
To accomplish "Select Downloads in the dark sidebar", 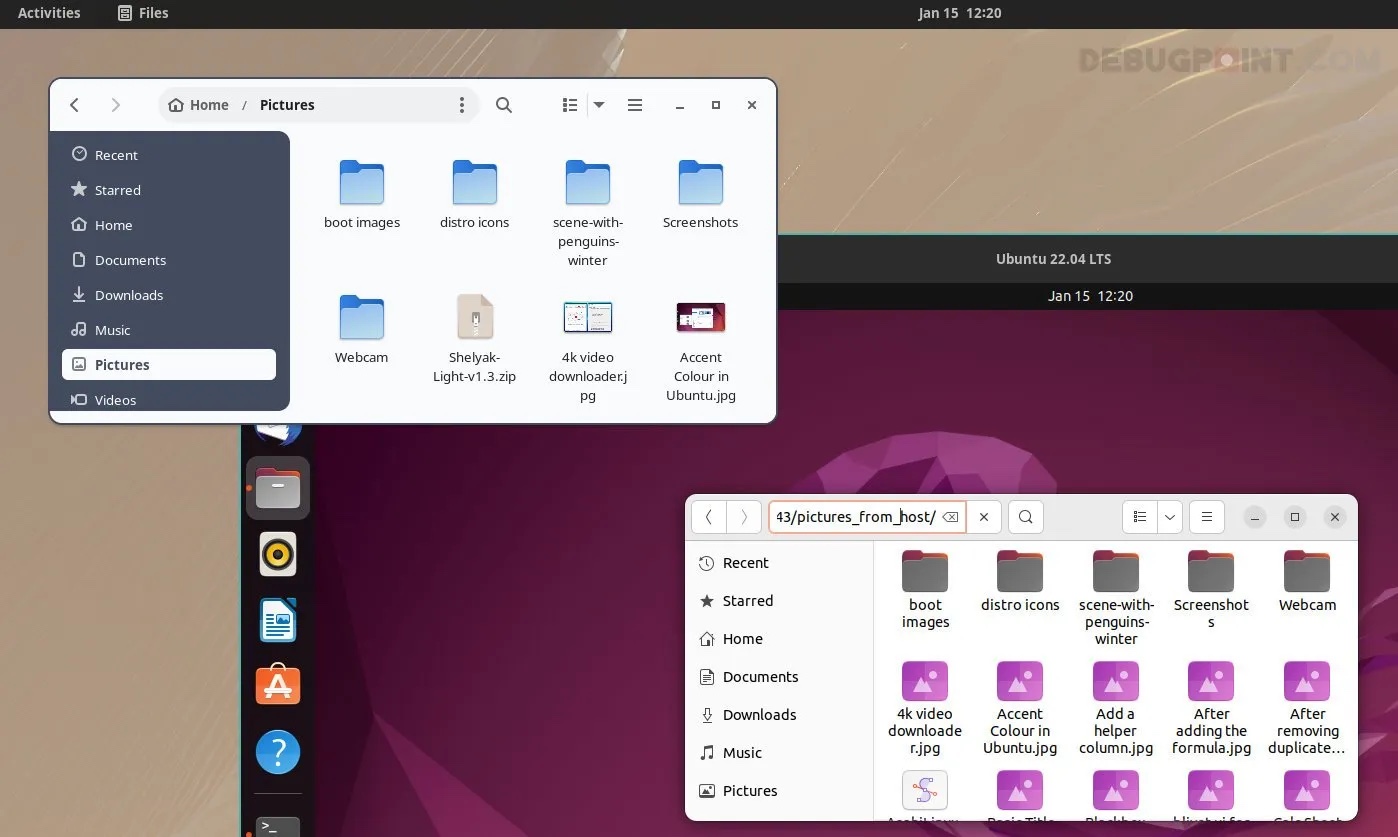I will 128,295.
